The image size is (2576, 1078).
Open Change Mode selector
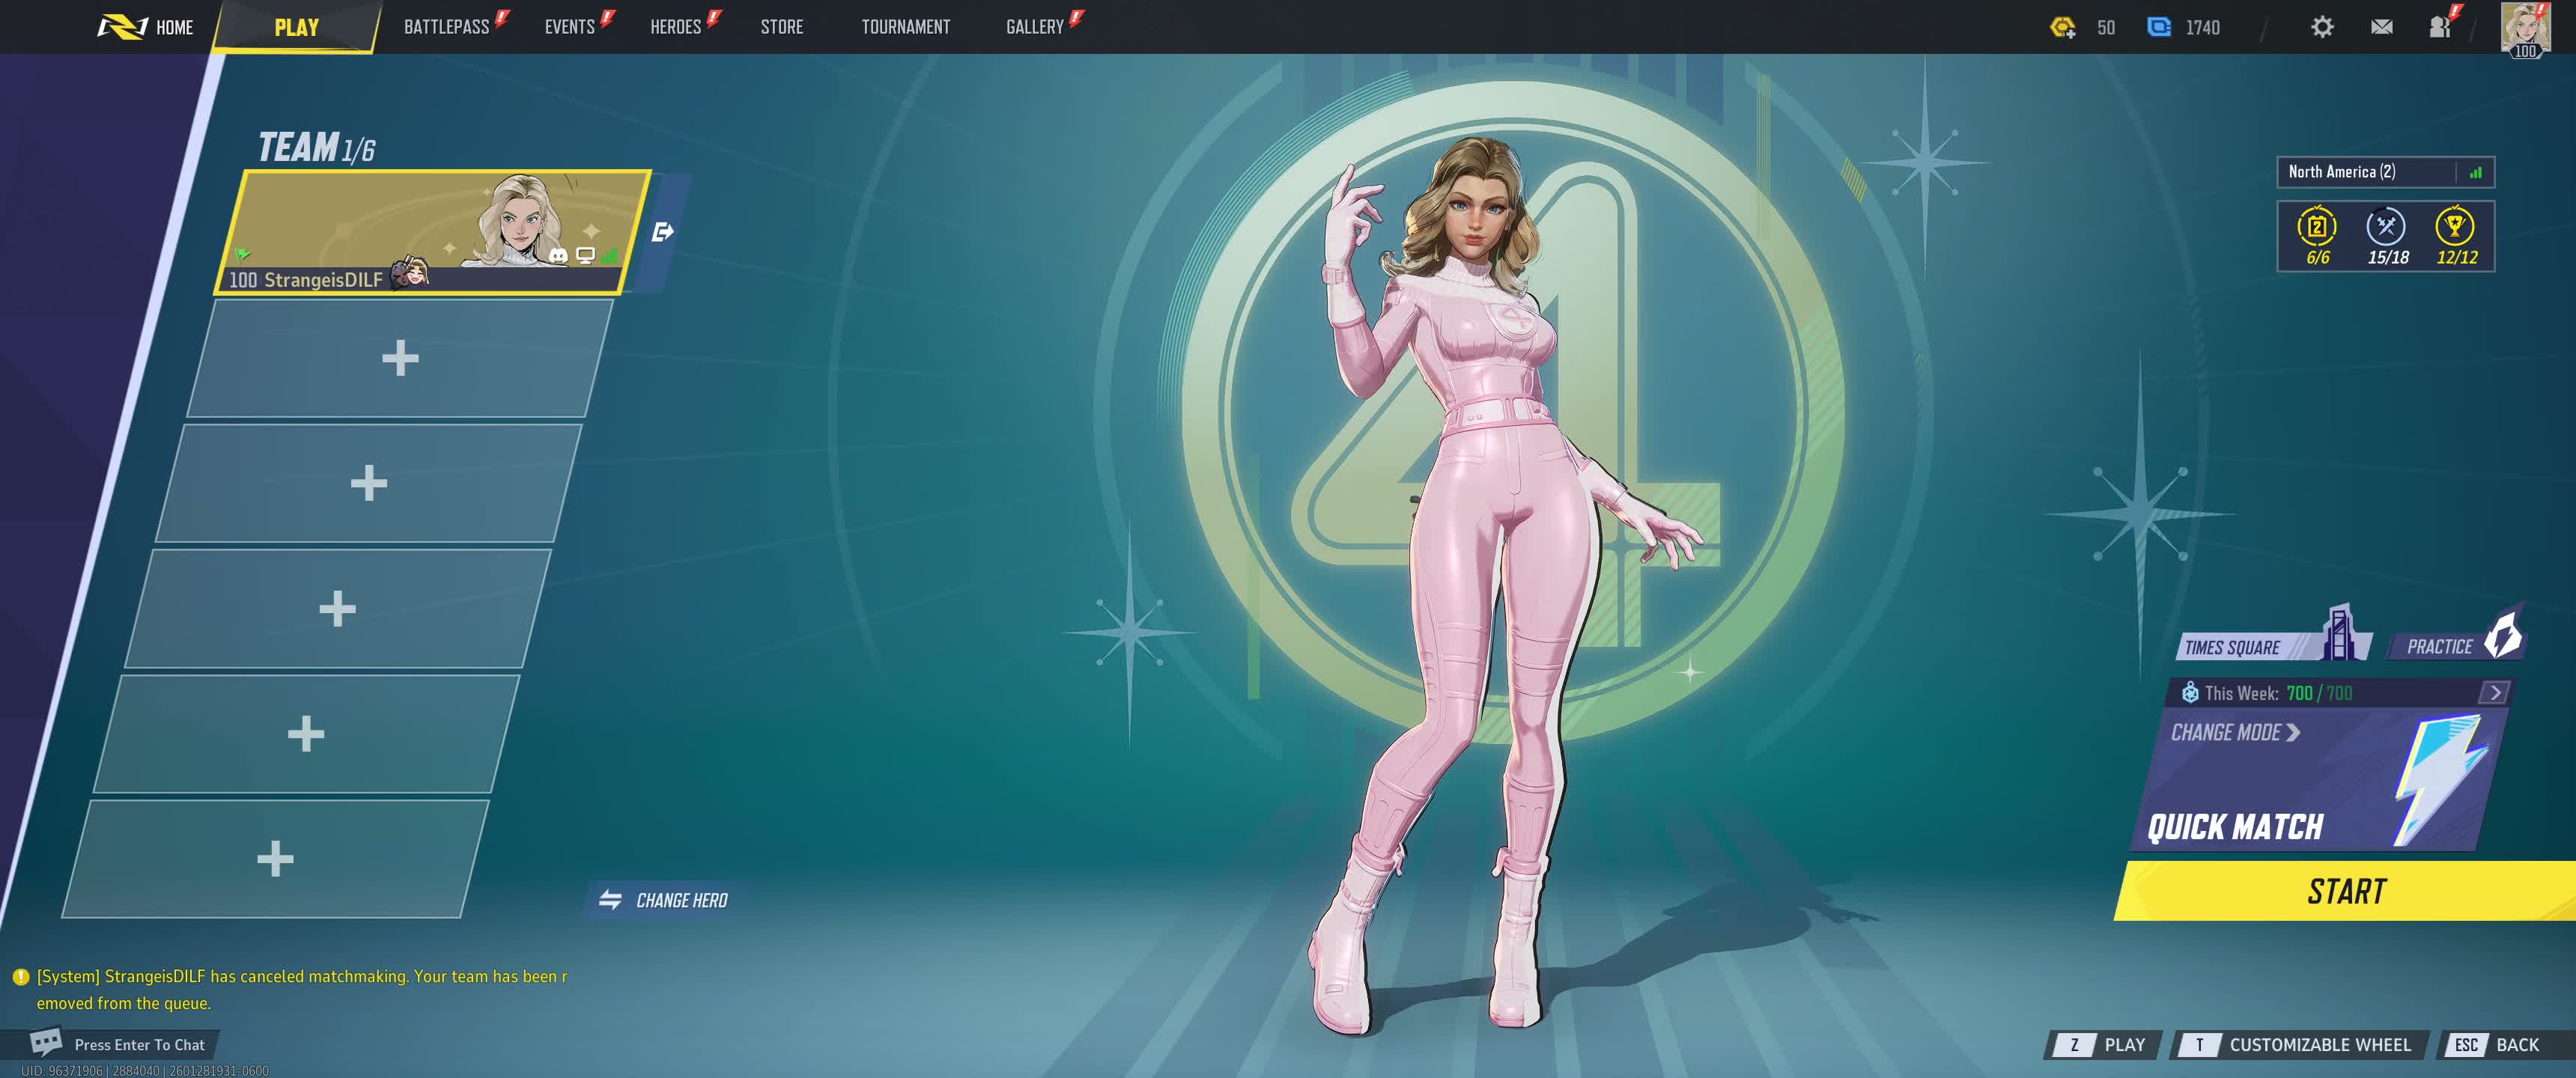pos(2235,733)
